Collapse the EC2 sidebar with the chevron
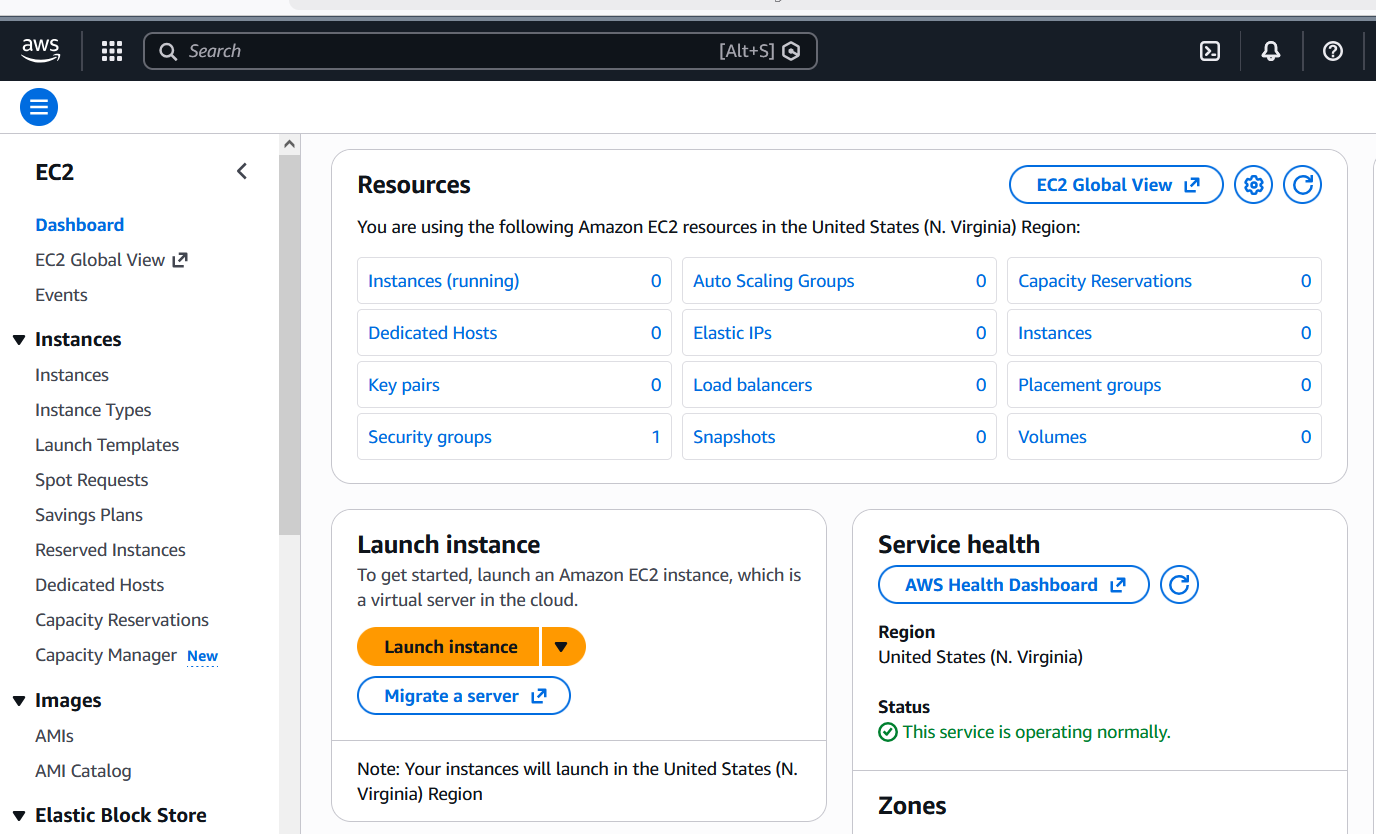 (x=241, y=171)
